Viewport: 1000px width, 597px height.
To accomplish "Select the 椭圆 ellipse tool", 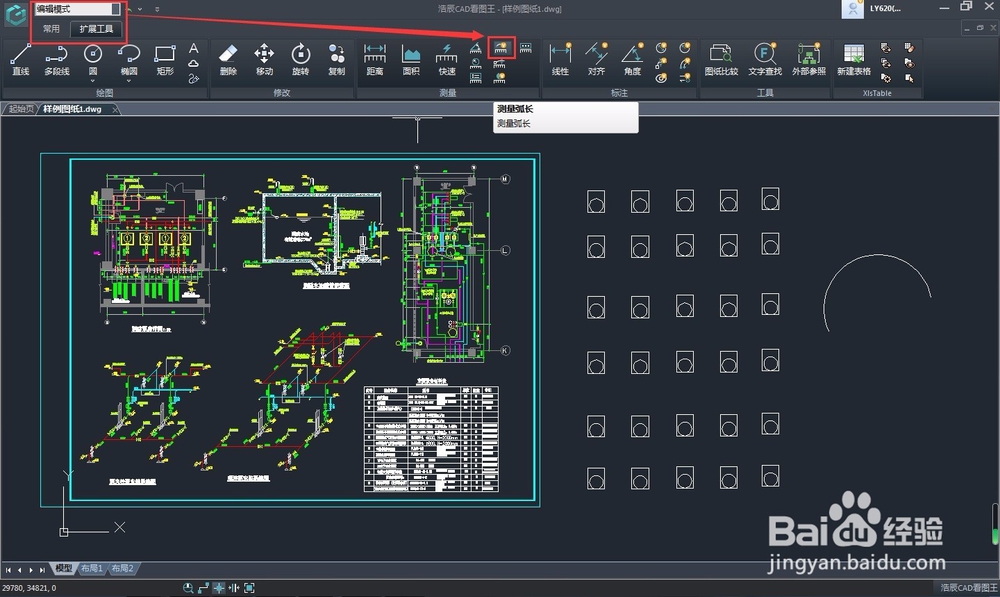I will pyautogui.click(x=129, y=59).
